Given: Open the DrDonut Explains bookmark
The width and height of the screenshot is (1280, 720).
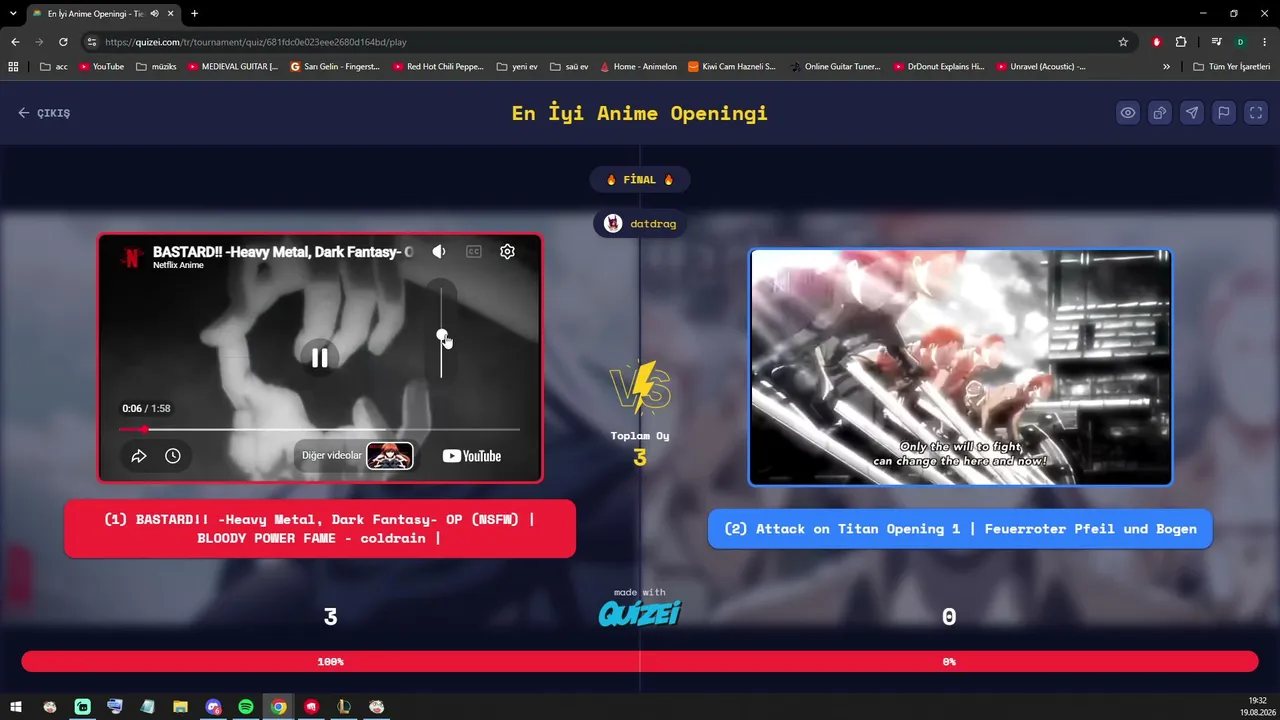Looking at the screenshot, I should pos(939,67).
